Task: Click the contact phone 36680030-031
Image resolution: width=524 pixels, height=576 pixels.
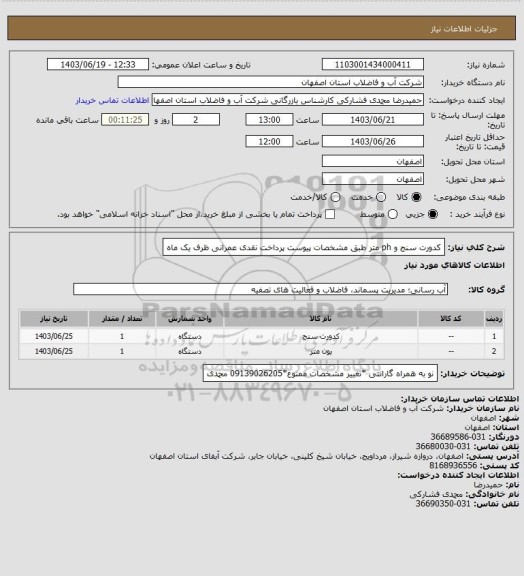Action: pyautogui.click(x=443, y=446)
